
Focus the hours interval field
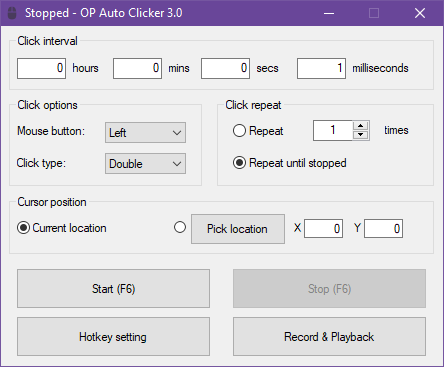[41, 68]
